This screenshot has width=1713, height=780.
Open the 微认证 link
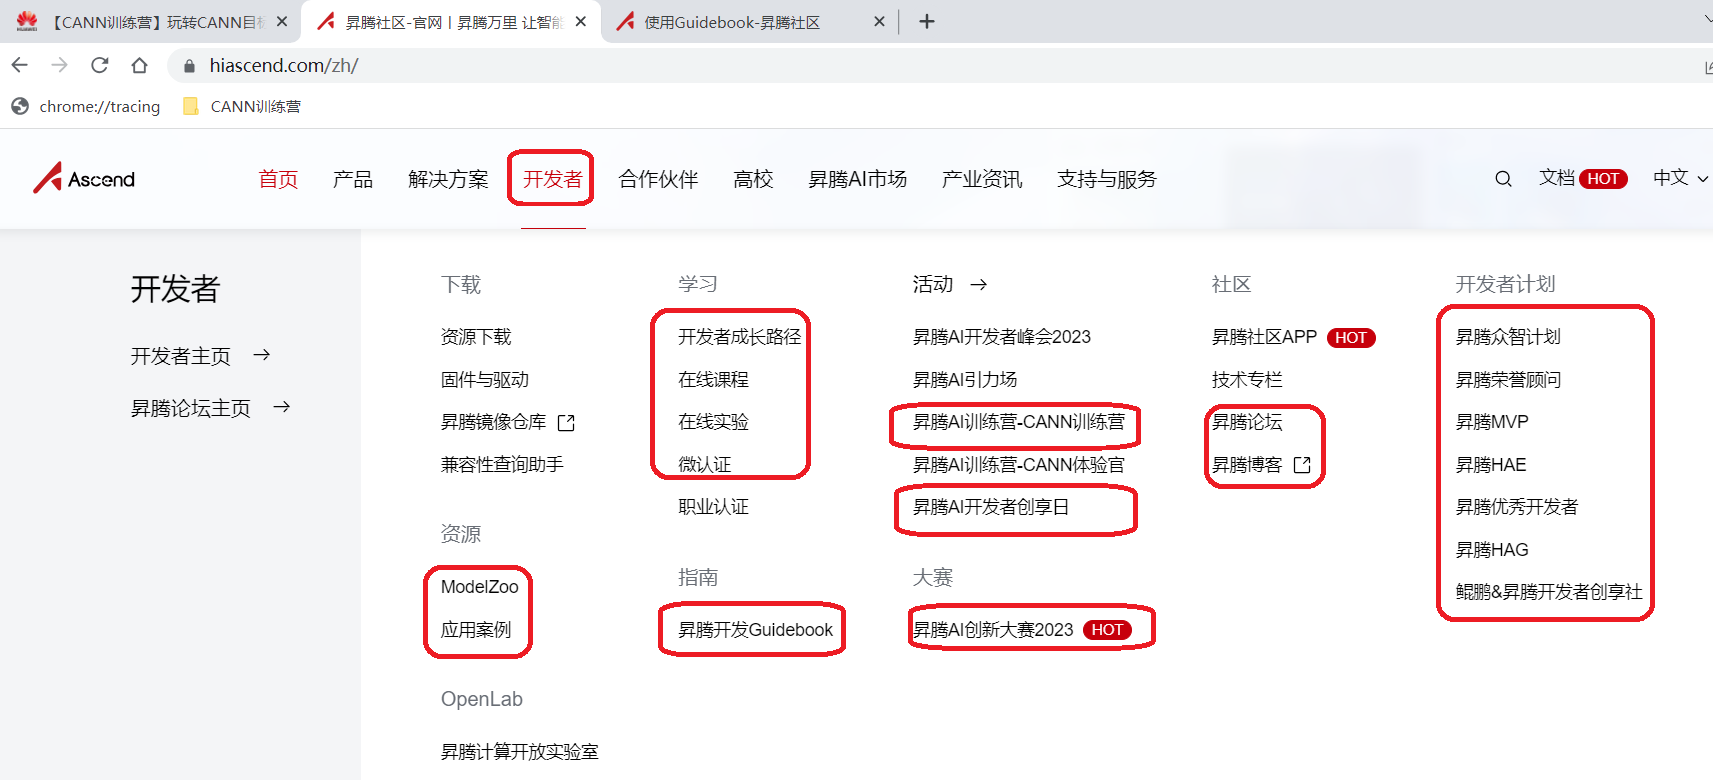coord(704,465)
